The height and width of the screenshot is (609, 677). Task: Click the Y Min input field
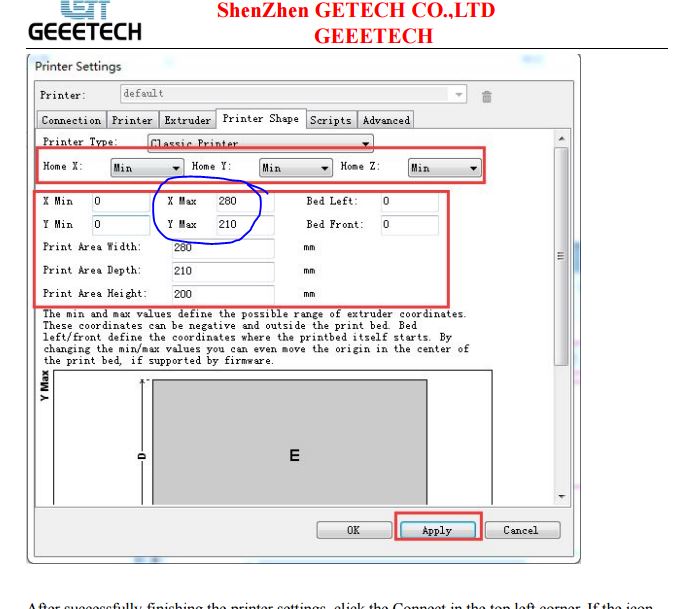tap(121, 225)
